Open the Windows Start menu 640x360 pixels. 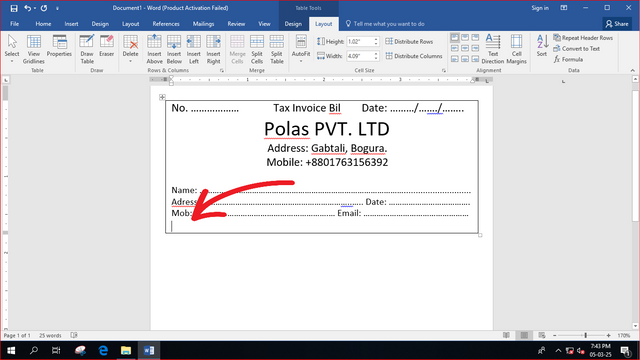(x=11, y=351)
